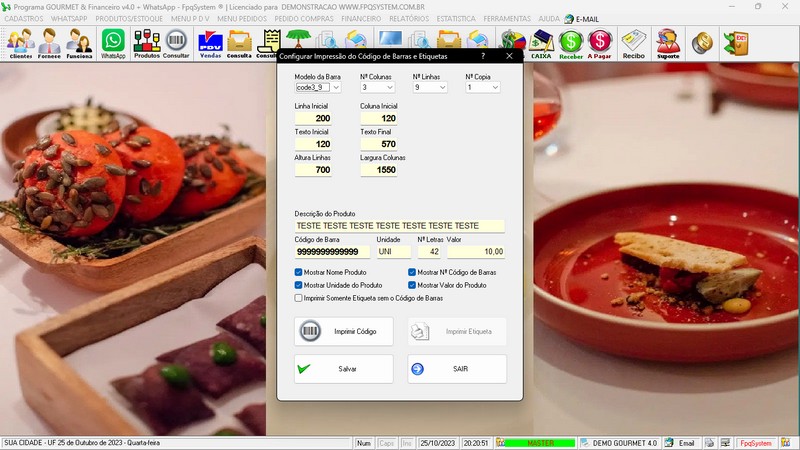Toggle Mostrar Unidade do Produto checkbox

coord(298,285)
